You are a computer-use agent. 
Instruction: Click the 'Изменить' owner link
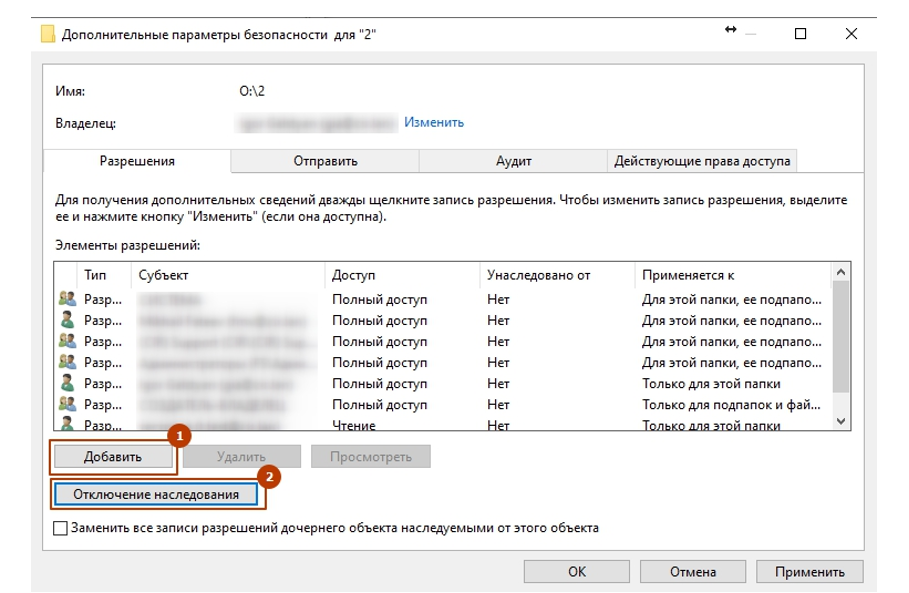coord(434,122)
